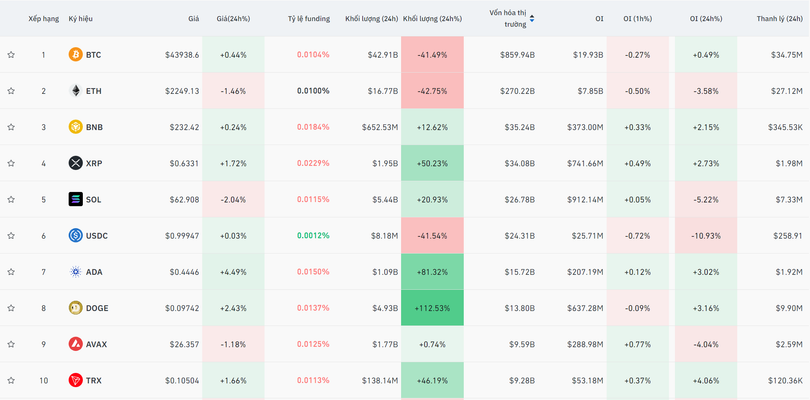Open the TRX symbol link
This screenshot has width=810, height=400.
tap(94, 380)
